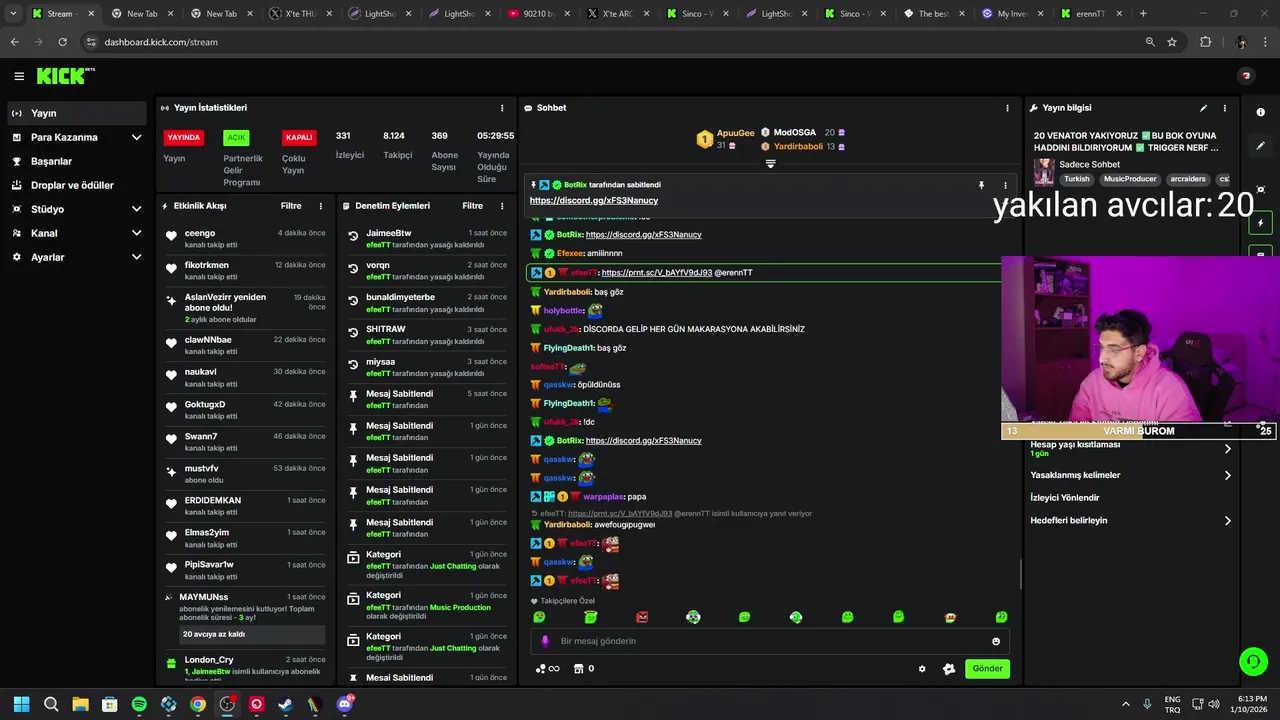Open Spotify from the taskbar
The image size is (1280, 720).
click(x=139, y=704)
